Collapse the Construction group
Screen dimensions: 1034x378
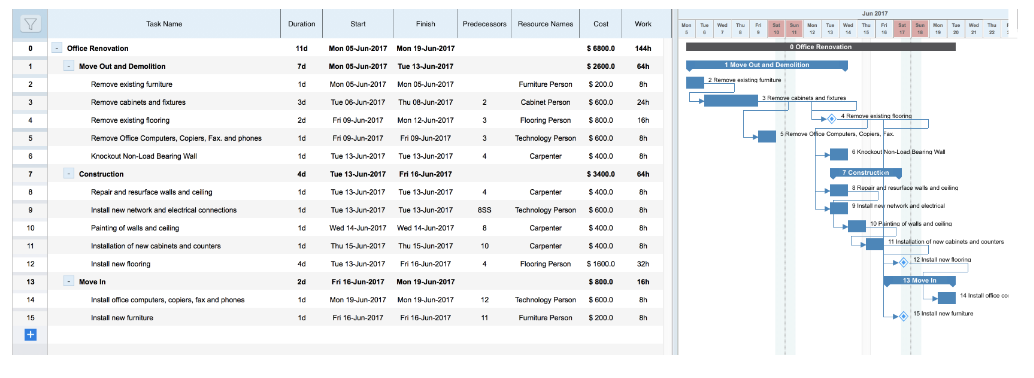coord(69,173)
